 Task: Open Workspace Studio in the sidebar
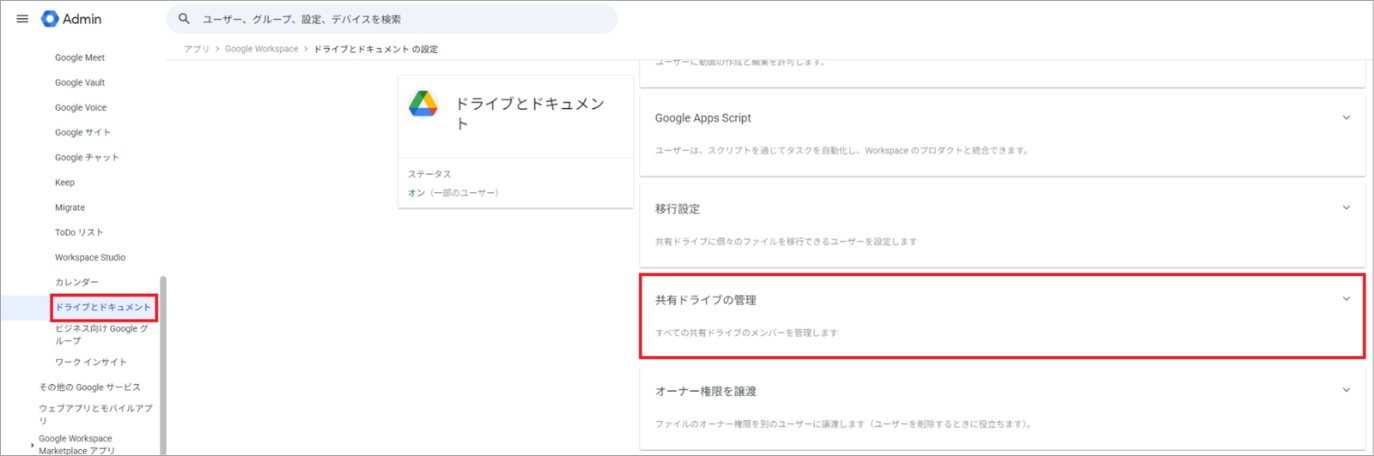(91, 258)
